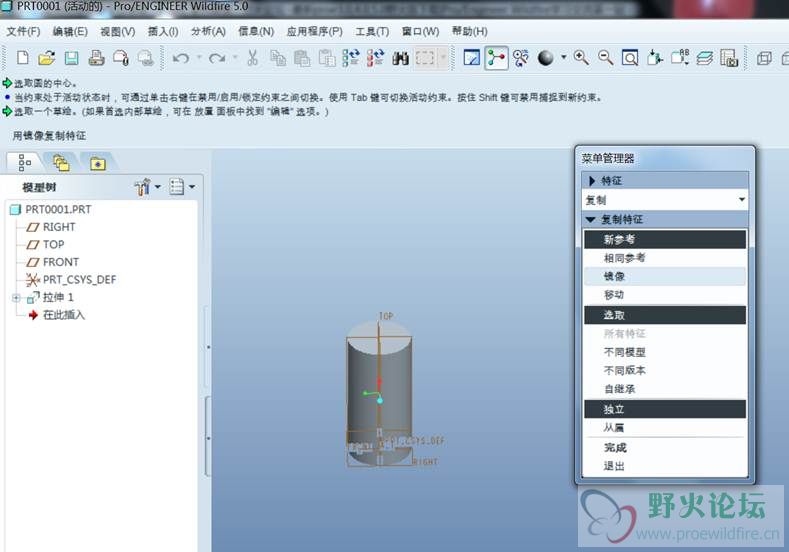The image size is (789, 552).
Task: Select the 新参考 option
Action: 665,240
